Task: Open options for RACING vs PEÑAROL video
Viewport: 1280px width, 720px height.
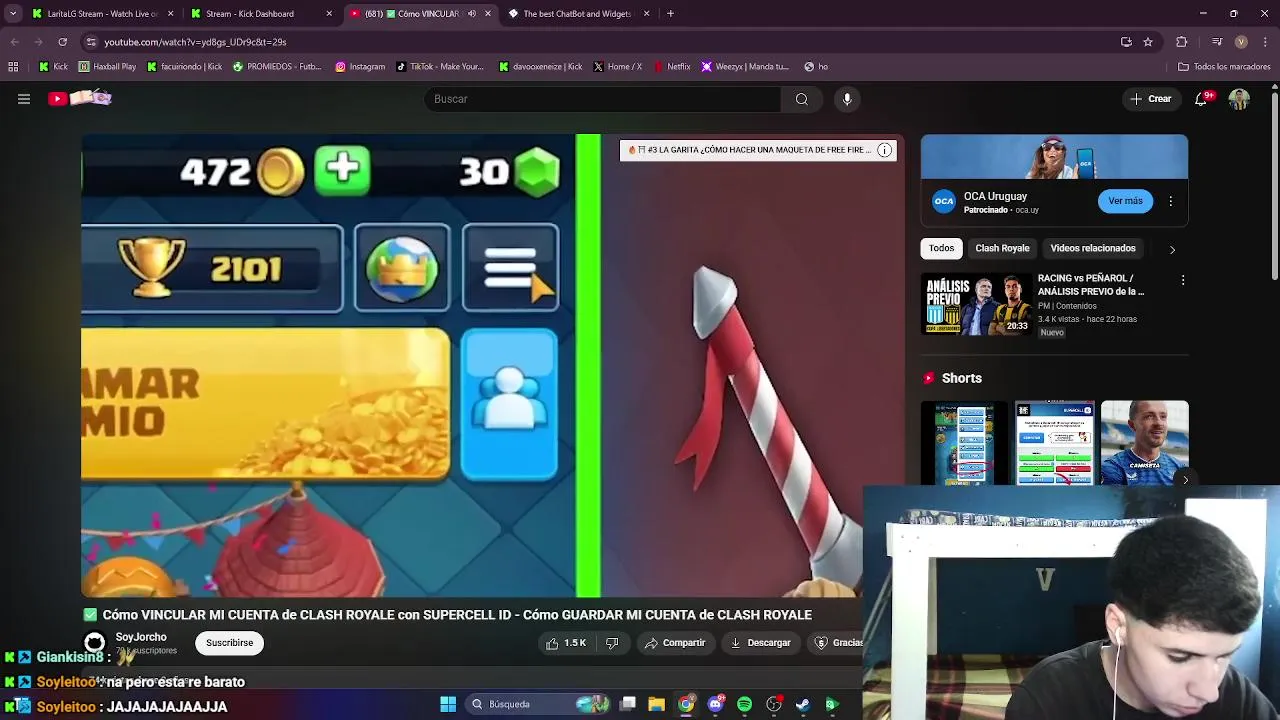Action: pyautogui.click(x=1183, y=281)
